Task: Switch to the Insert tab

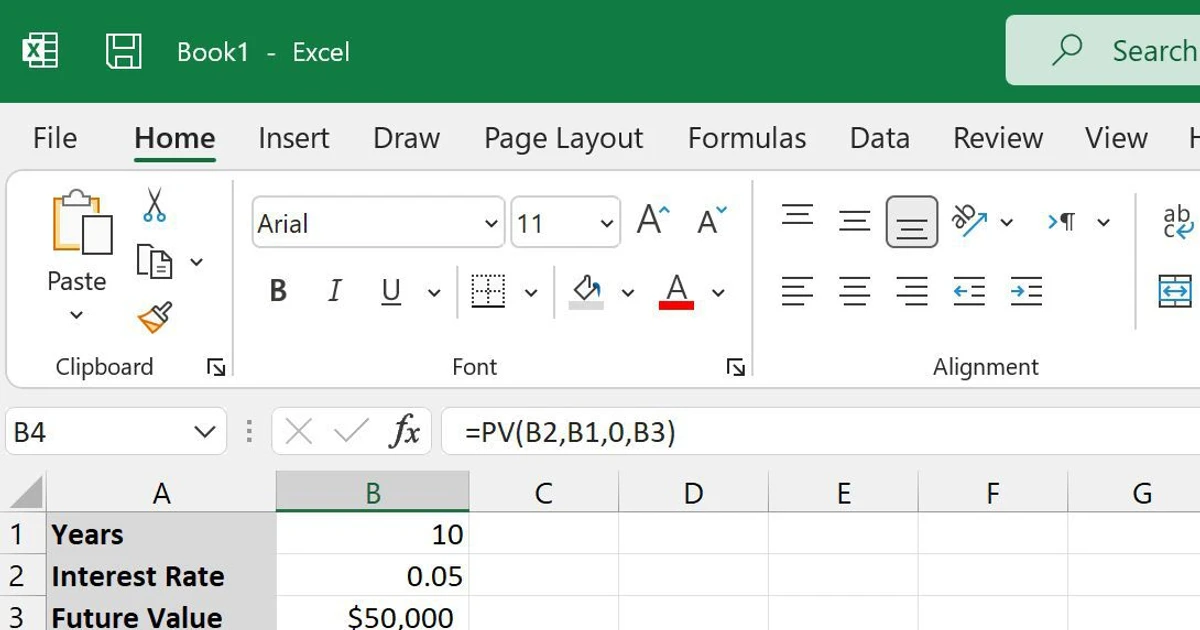Action: coord(293,138)
